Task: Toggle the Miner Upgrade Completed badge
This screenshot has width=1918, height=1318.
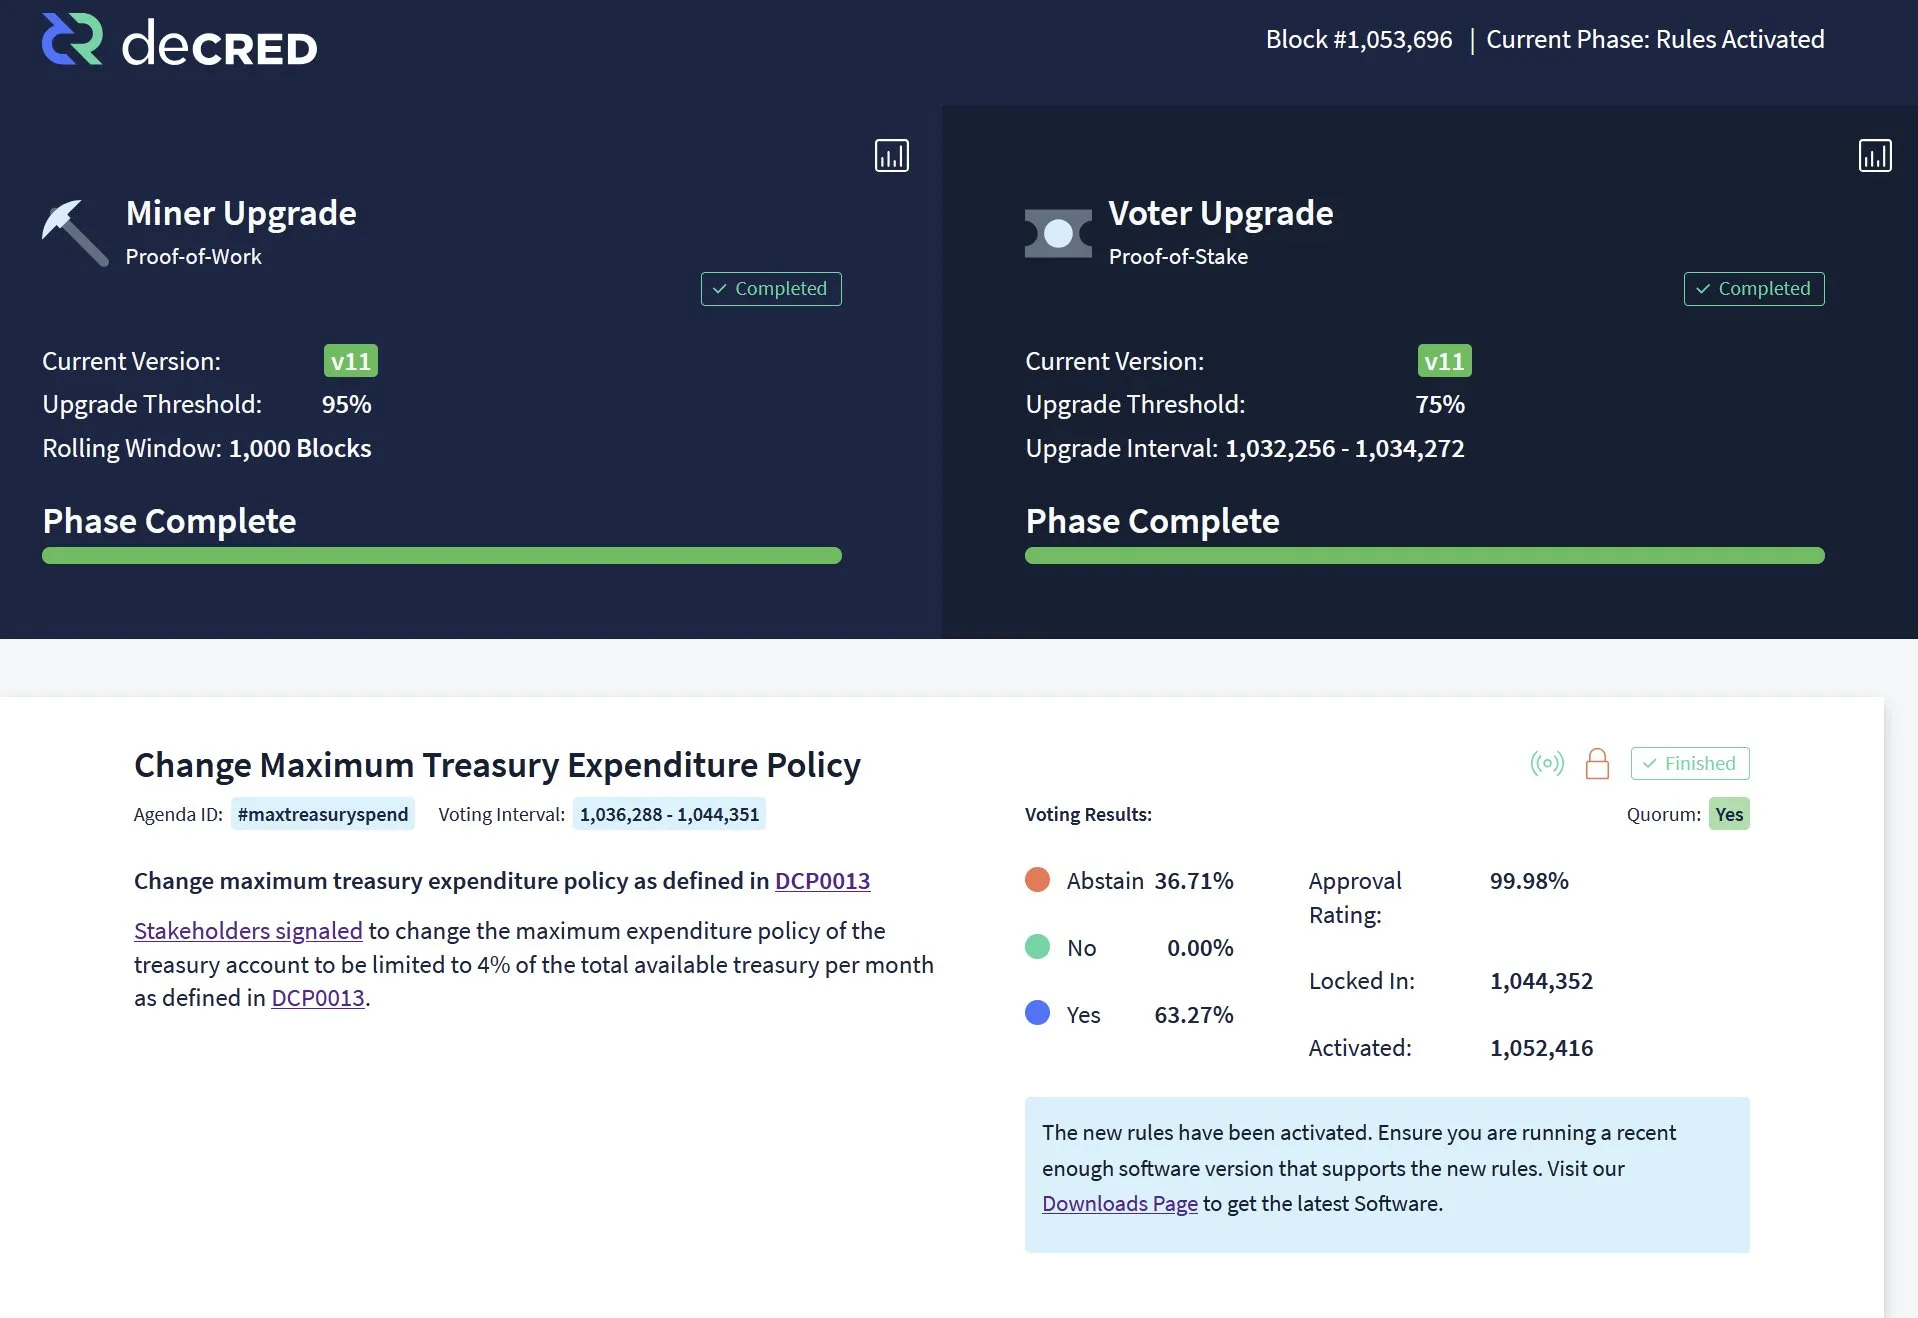Action: tap(770, 289)
